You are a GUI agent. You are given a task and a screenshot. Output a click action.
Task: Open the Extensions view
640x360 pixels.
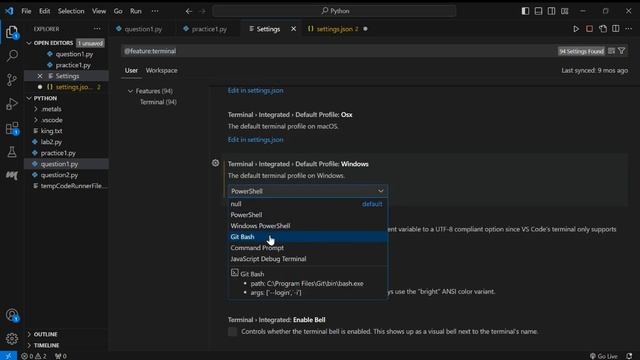coord(12,129)
